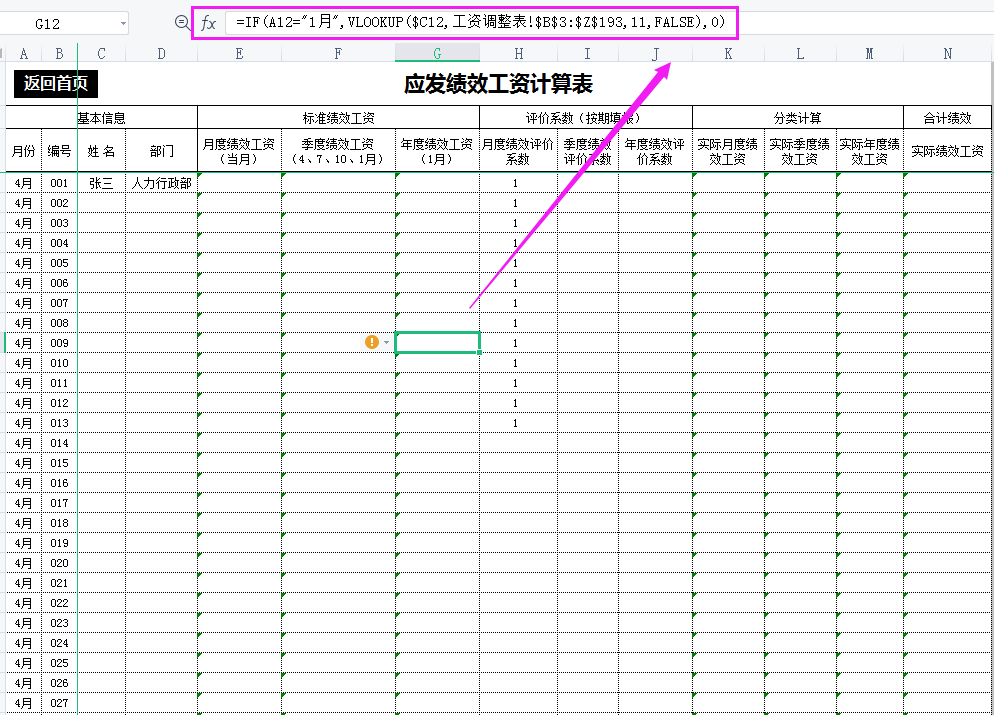Click the title 应发绩效工资计算表
Image resolution: width=994 pixels, height=715 pixels.
[498, 84]
